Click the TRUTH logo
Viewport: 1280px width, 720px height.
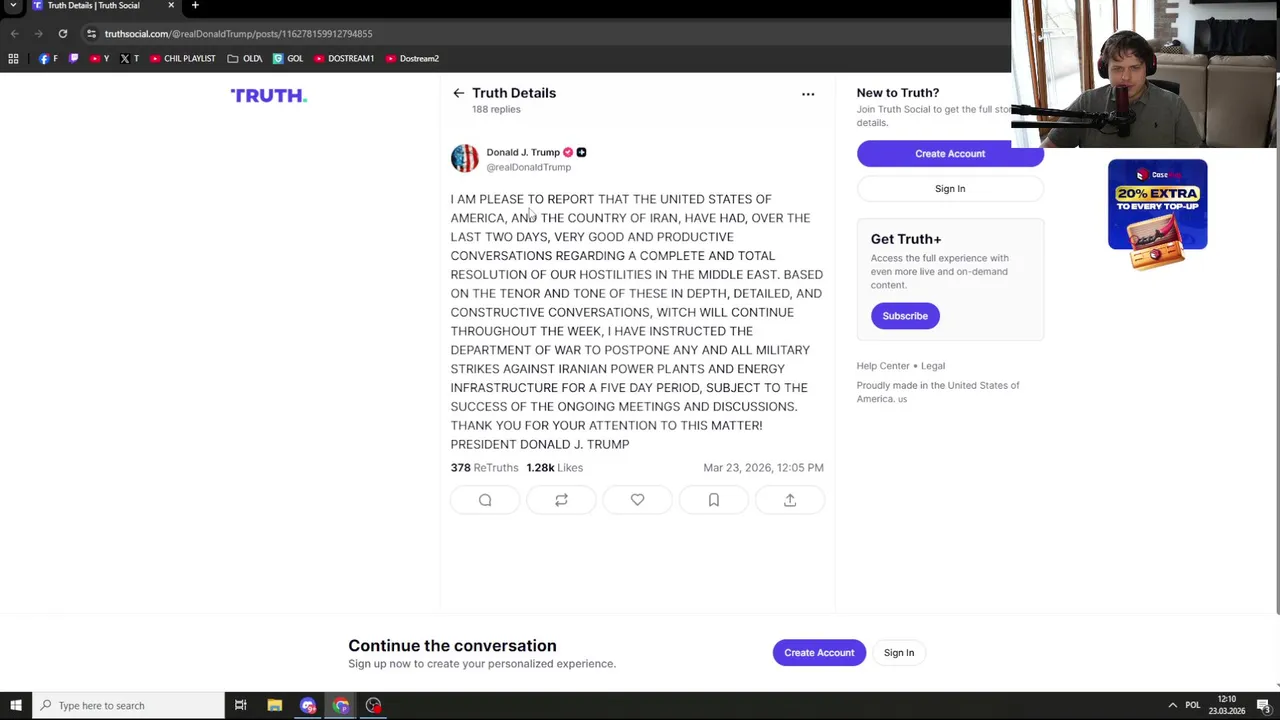click(x=269, y=96)
